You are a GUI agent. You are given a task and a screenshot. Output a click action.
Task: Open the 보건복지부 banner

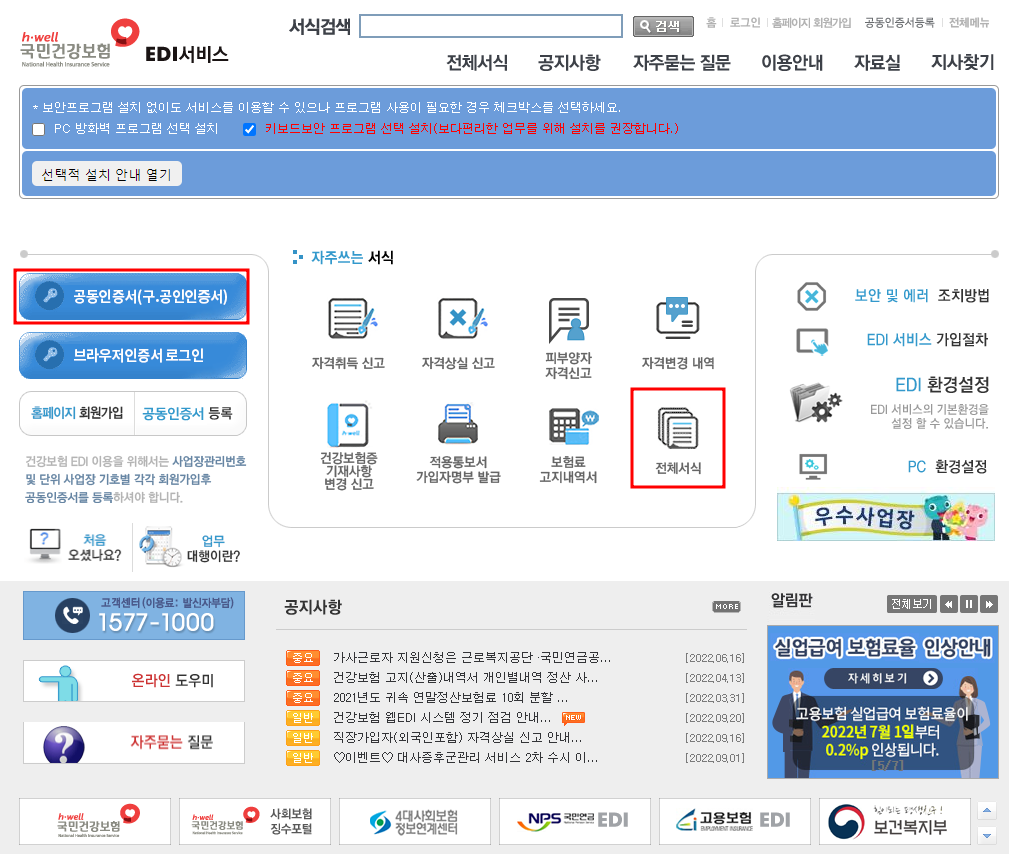894,821
